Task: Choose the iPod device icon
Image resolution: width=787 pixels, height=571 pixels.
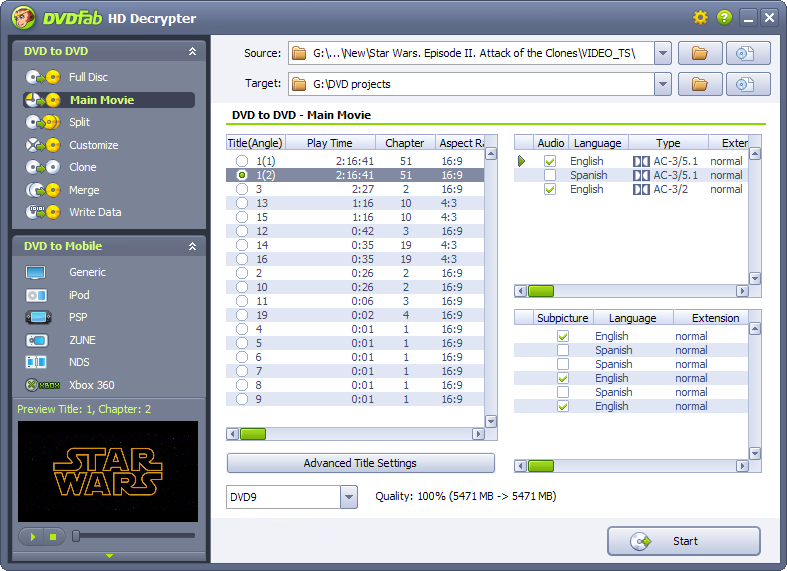Action: coord(36,295)
